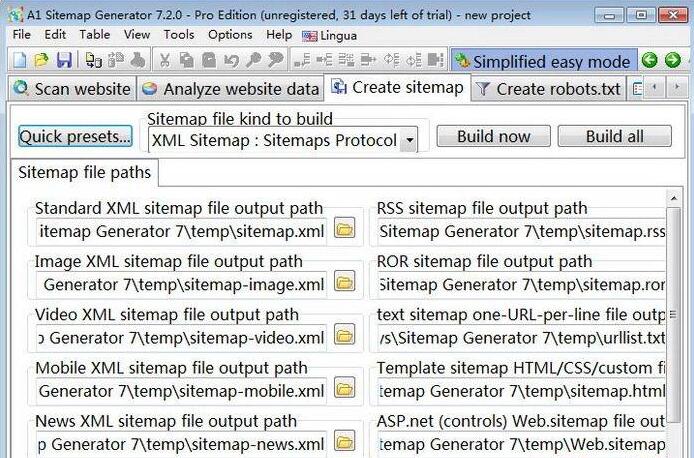Show earlier tabs with left tab arrow
The width and height of the screenshot is (694, 458).
(x=655, y=88)
